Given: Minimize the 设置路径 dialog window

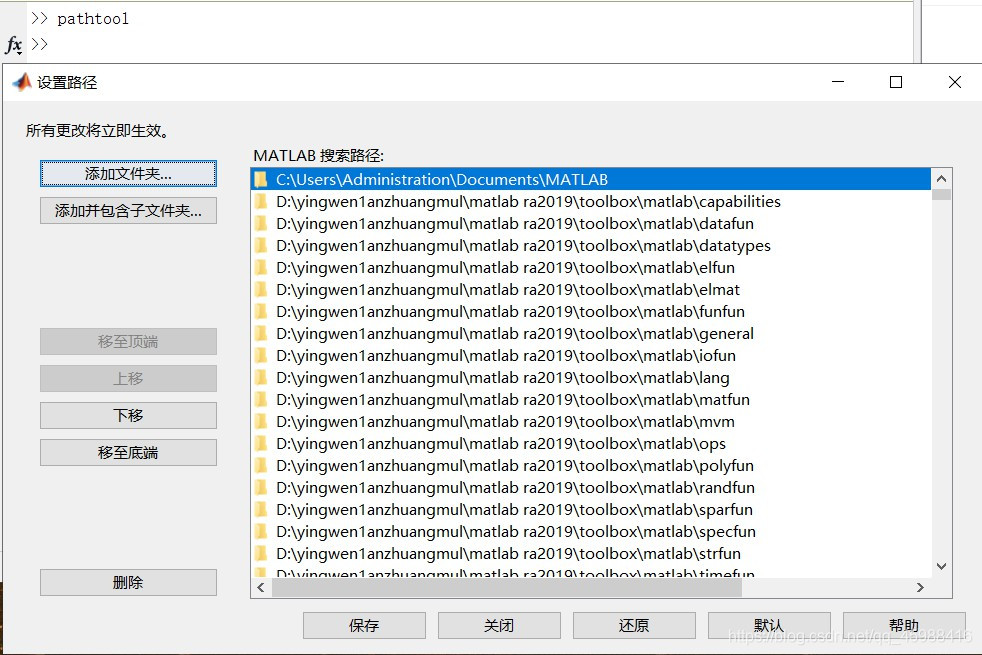Looking at the screenshot, I should pos(838,82).
